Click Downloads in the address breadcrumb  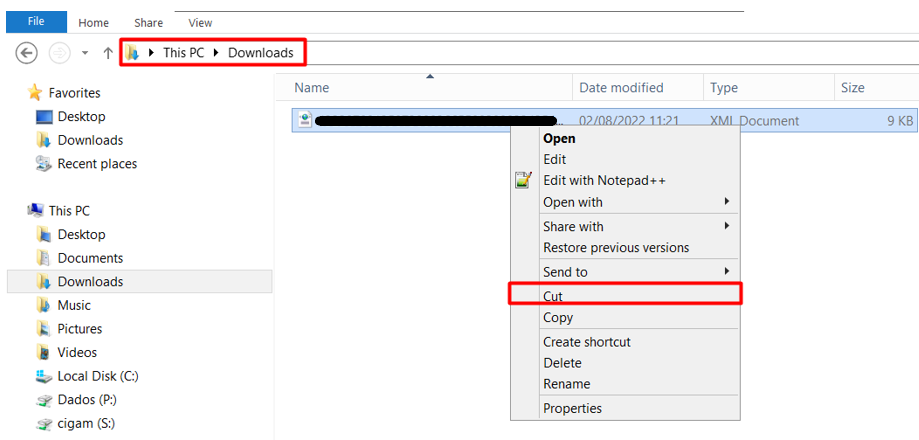260,53
